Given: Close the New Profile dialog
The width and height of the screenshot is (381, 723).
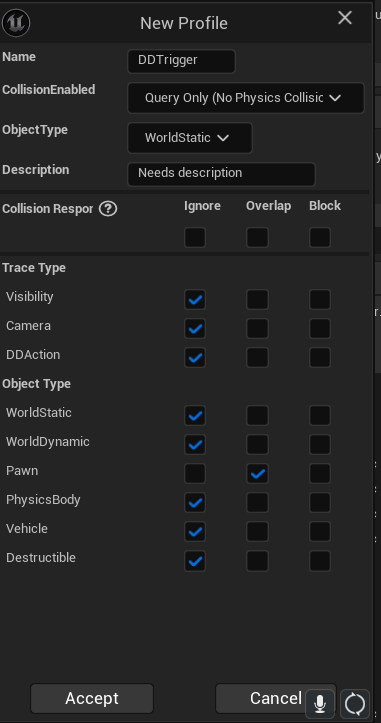Looking at the screenshot, I should (x=345, y=18).
